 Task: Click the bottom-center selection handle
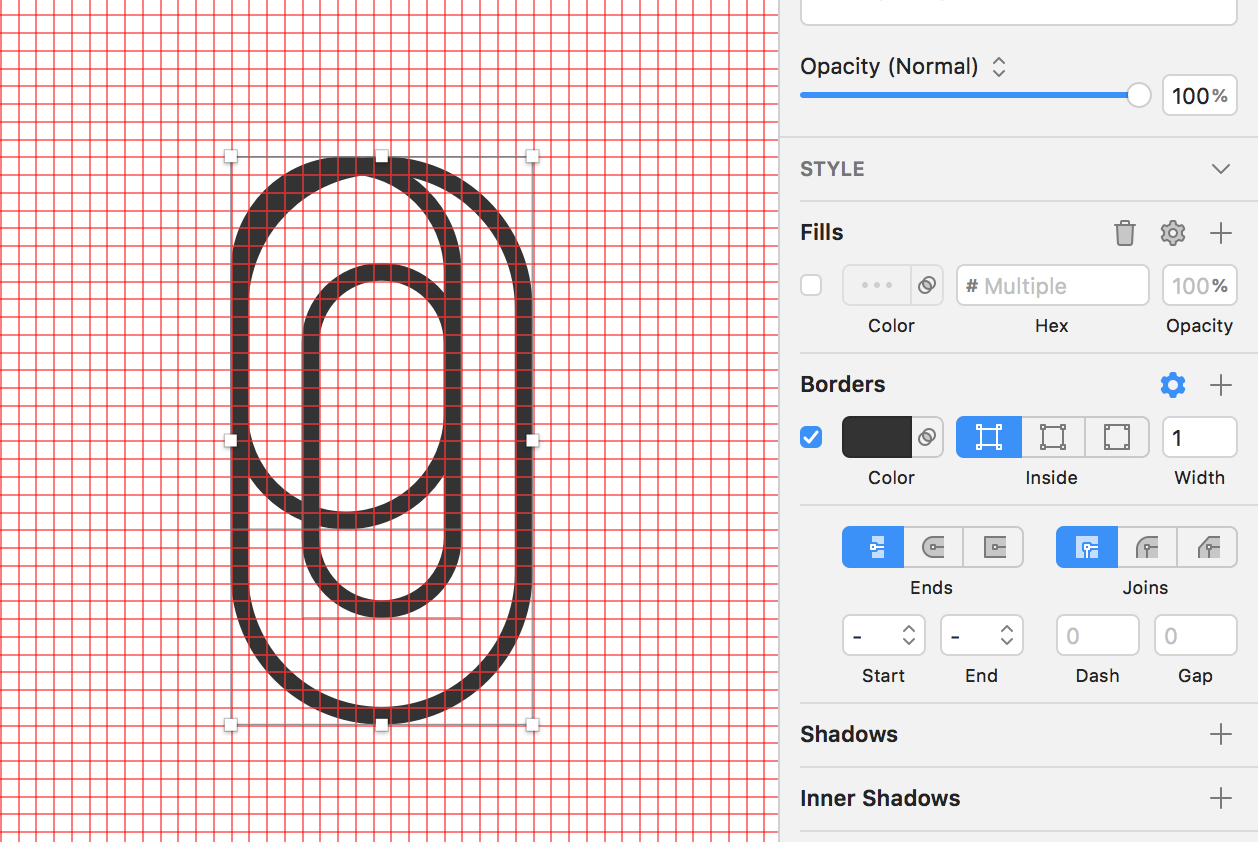click(382, 725)
